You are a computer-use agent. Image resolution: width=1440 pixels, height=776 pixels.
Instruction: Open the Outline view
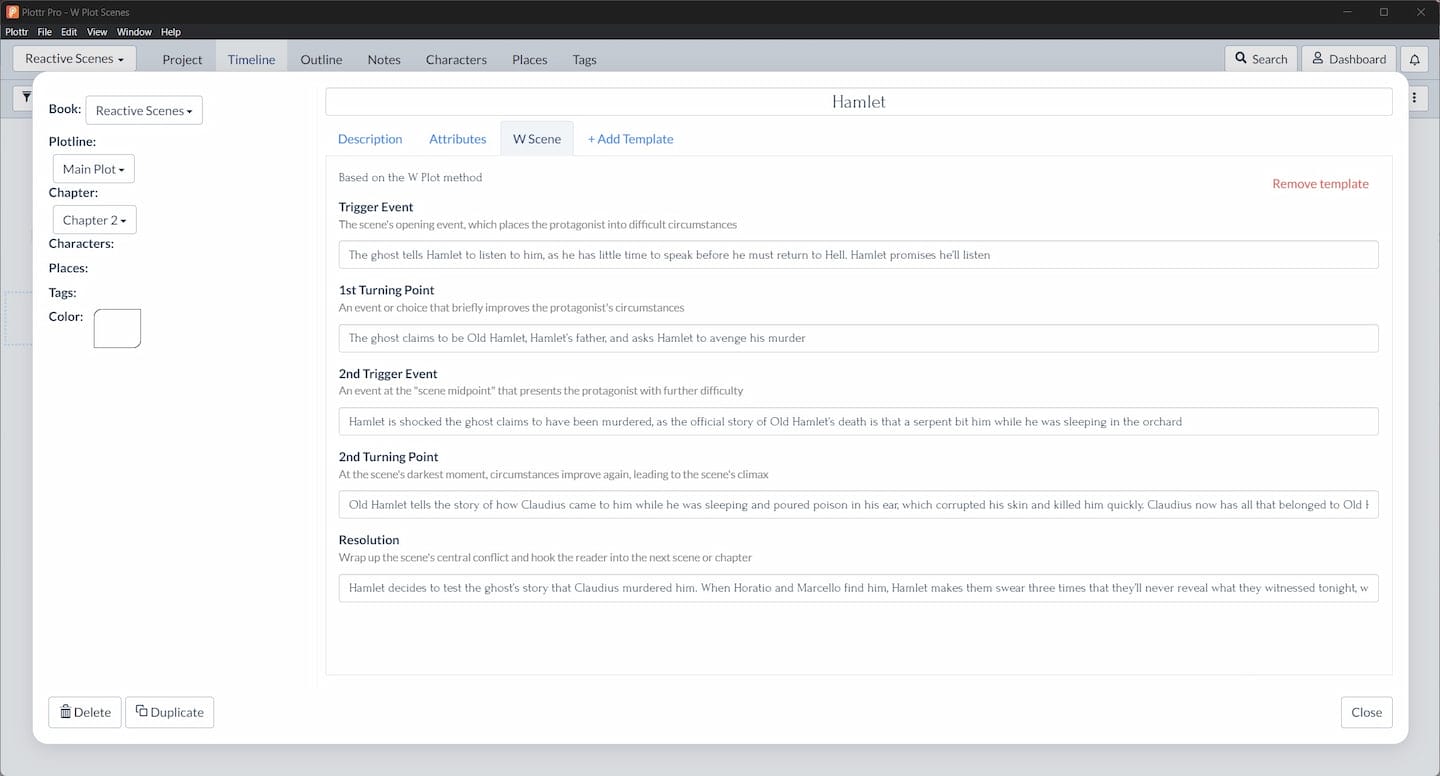[x=321, y=60]
